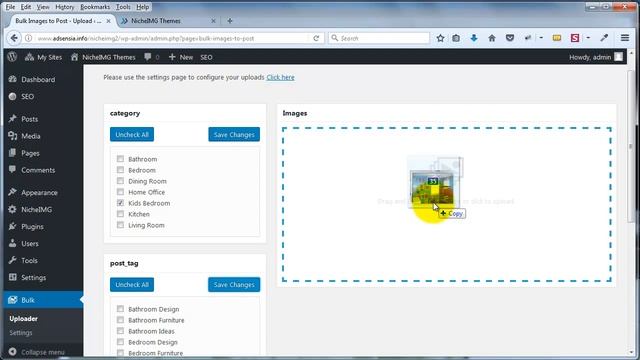The height and width of the screenshot is (360, 640).
Task: Click in the browser Search field
Action: pos(379,38)
